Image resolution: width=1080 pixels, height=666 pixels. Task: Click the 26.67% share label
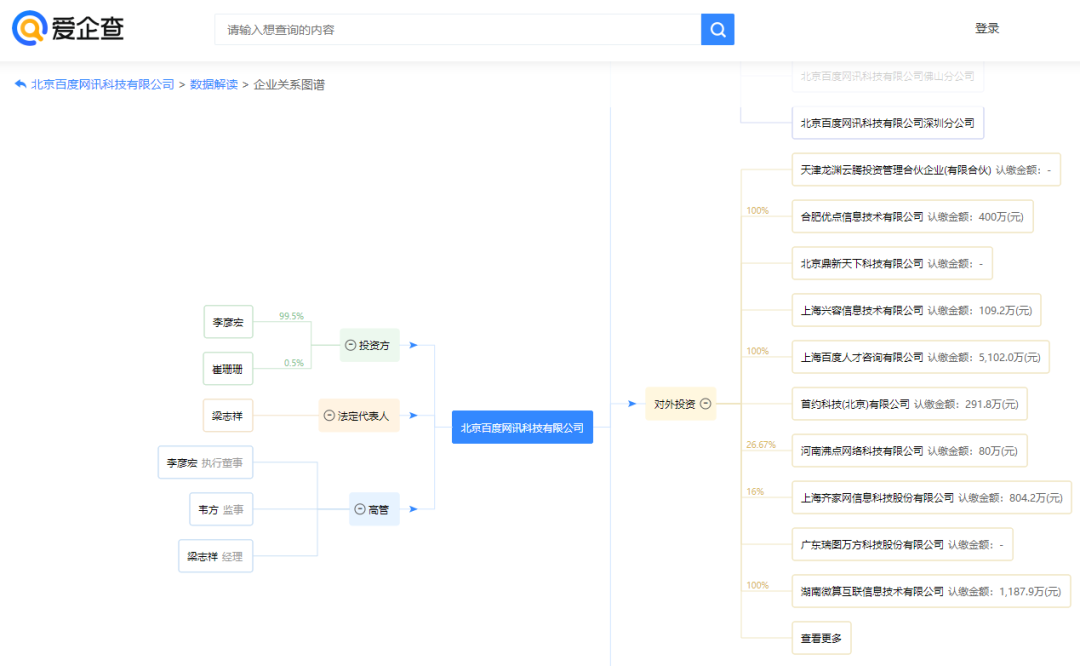pos(760,444)
